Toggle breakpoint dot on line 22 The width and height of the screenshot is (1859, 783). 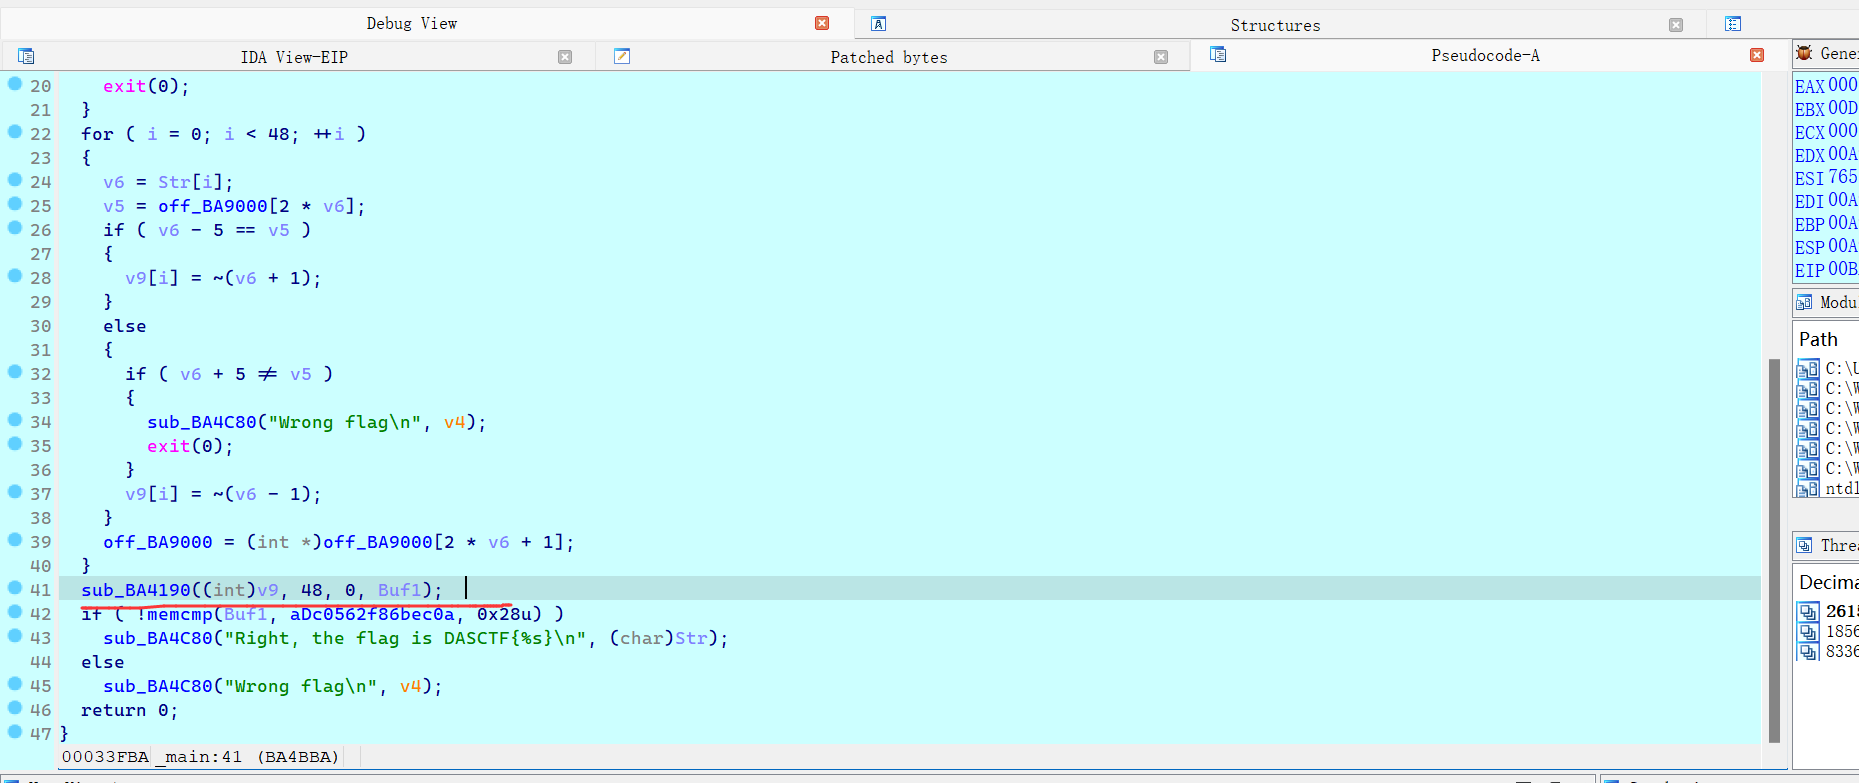(x=15, y=132)
